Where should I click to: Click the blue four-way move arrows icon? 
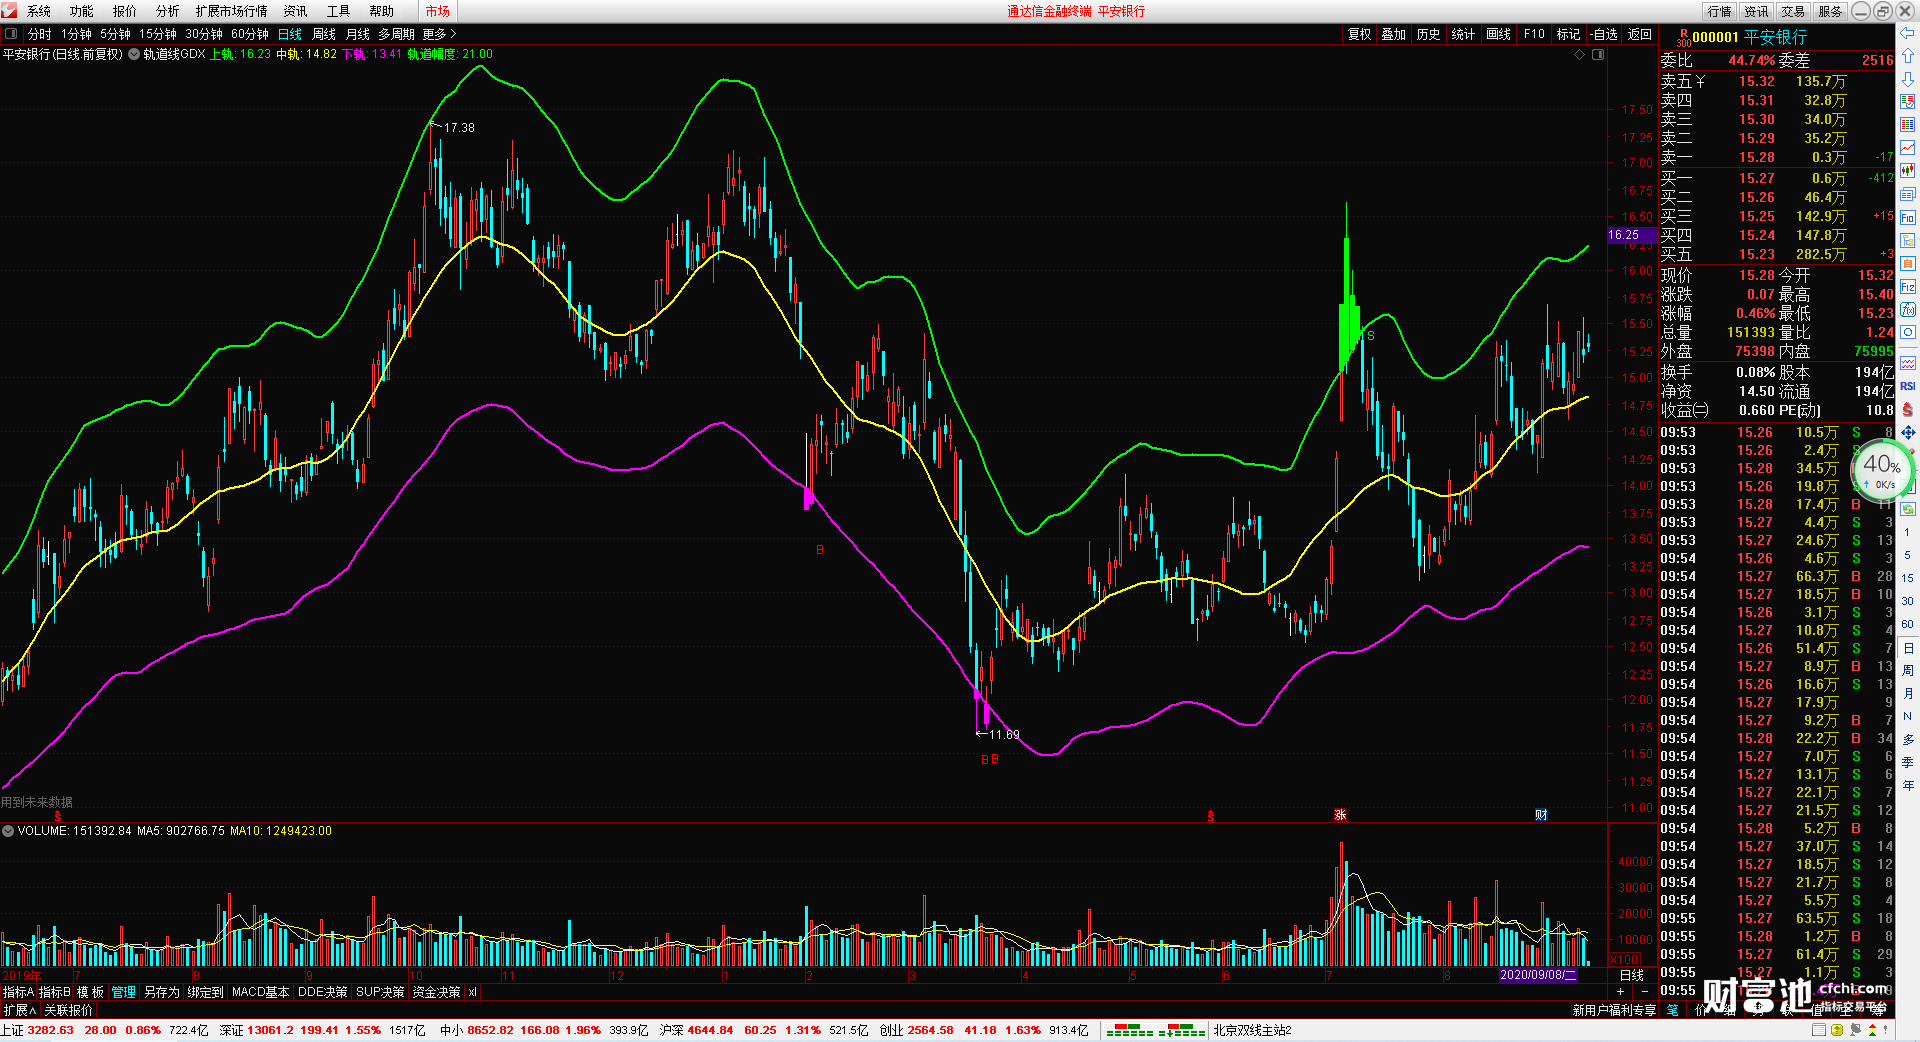(x=1908, y=432)
